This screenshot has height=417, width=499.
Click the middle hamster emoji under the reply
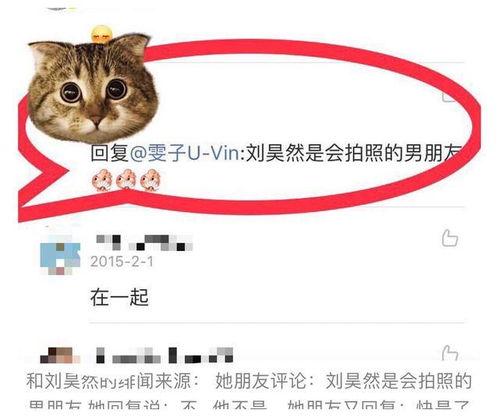click(x=127, y=179)
